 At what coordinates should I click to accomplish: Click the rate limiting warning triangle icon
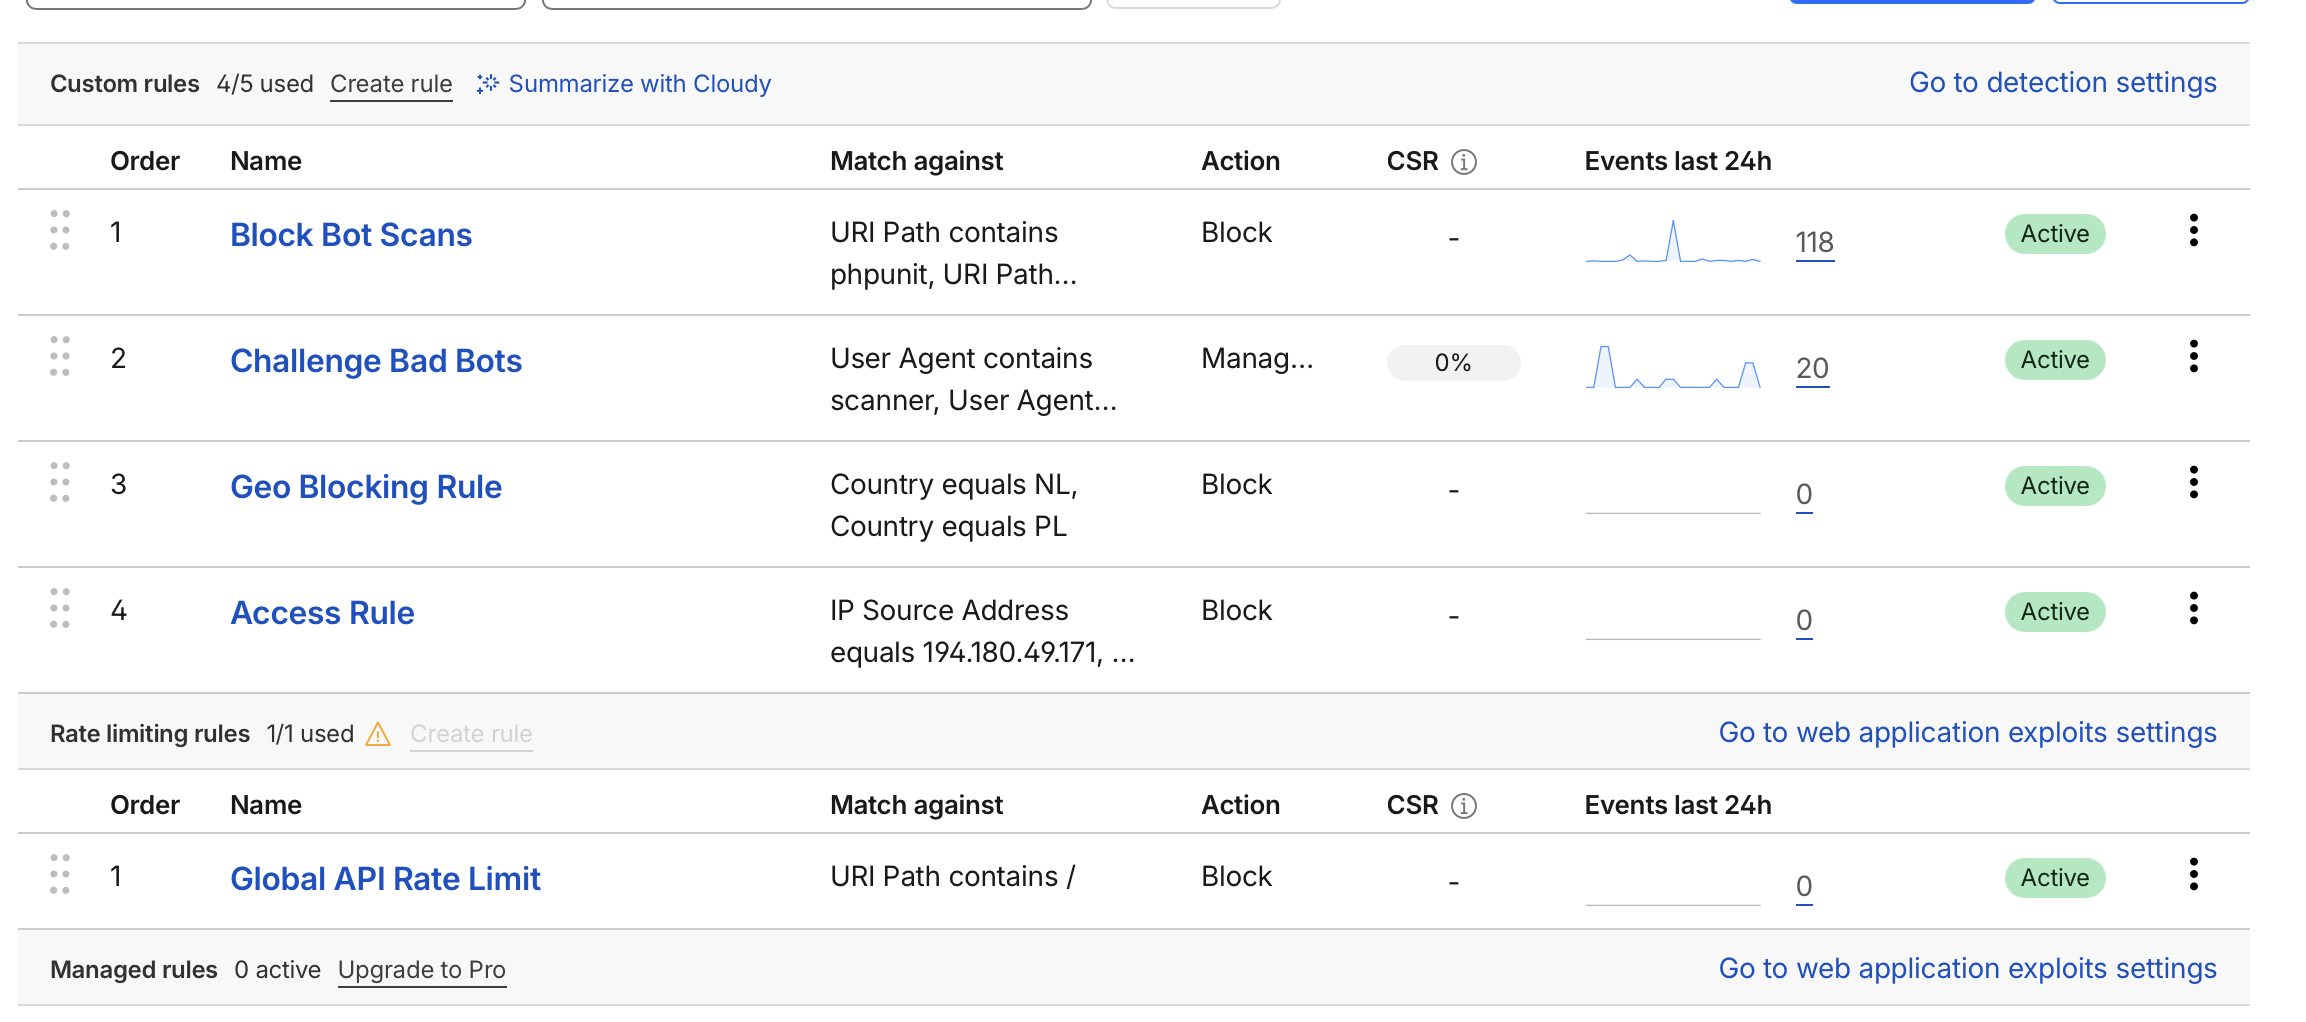tap(378, 735)
